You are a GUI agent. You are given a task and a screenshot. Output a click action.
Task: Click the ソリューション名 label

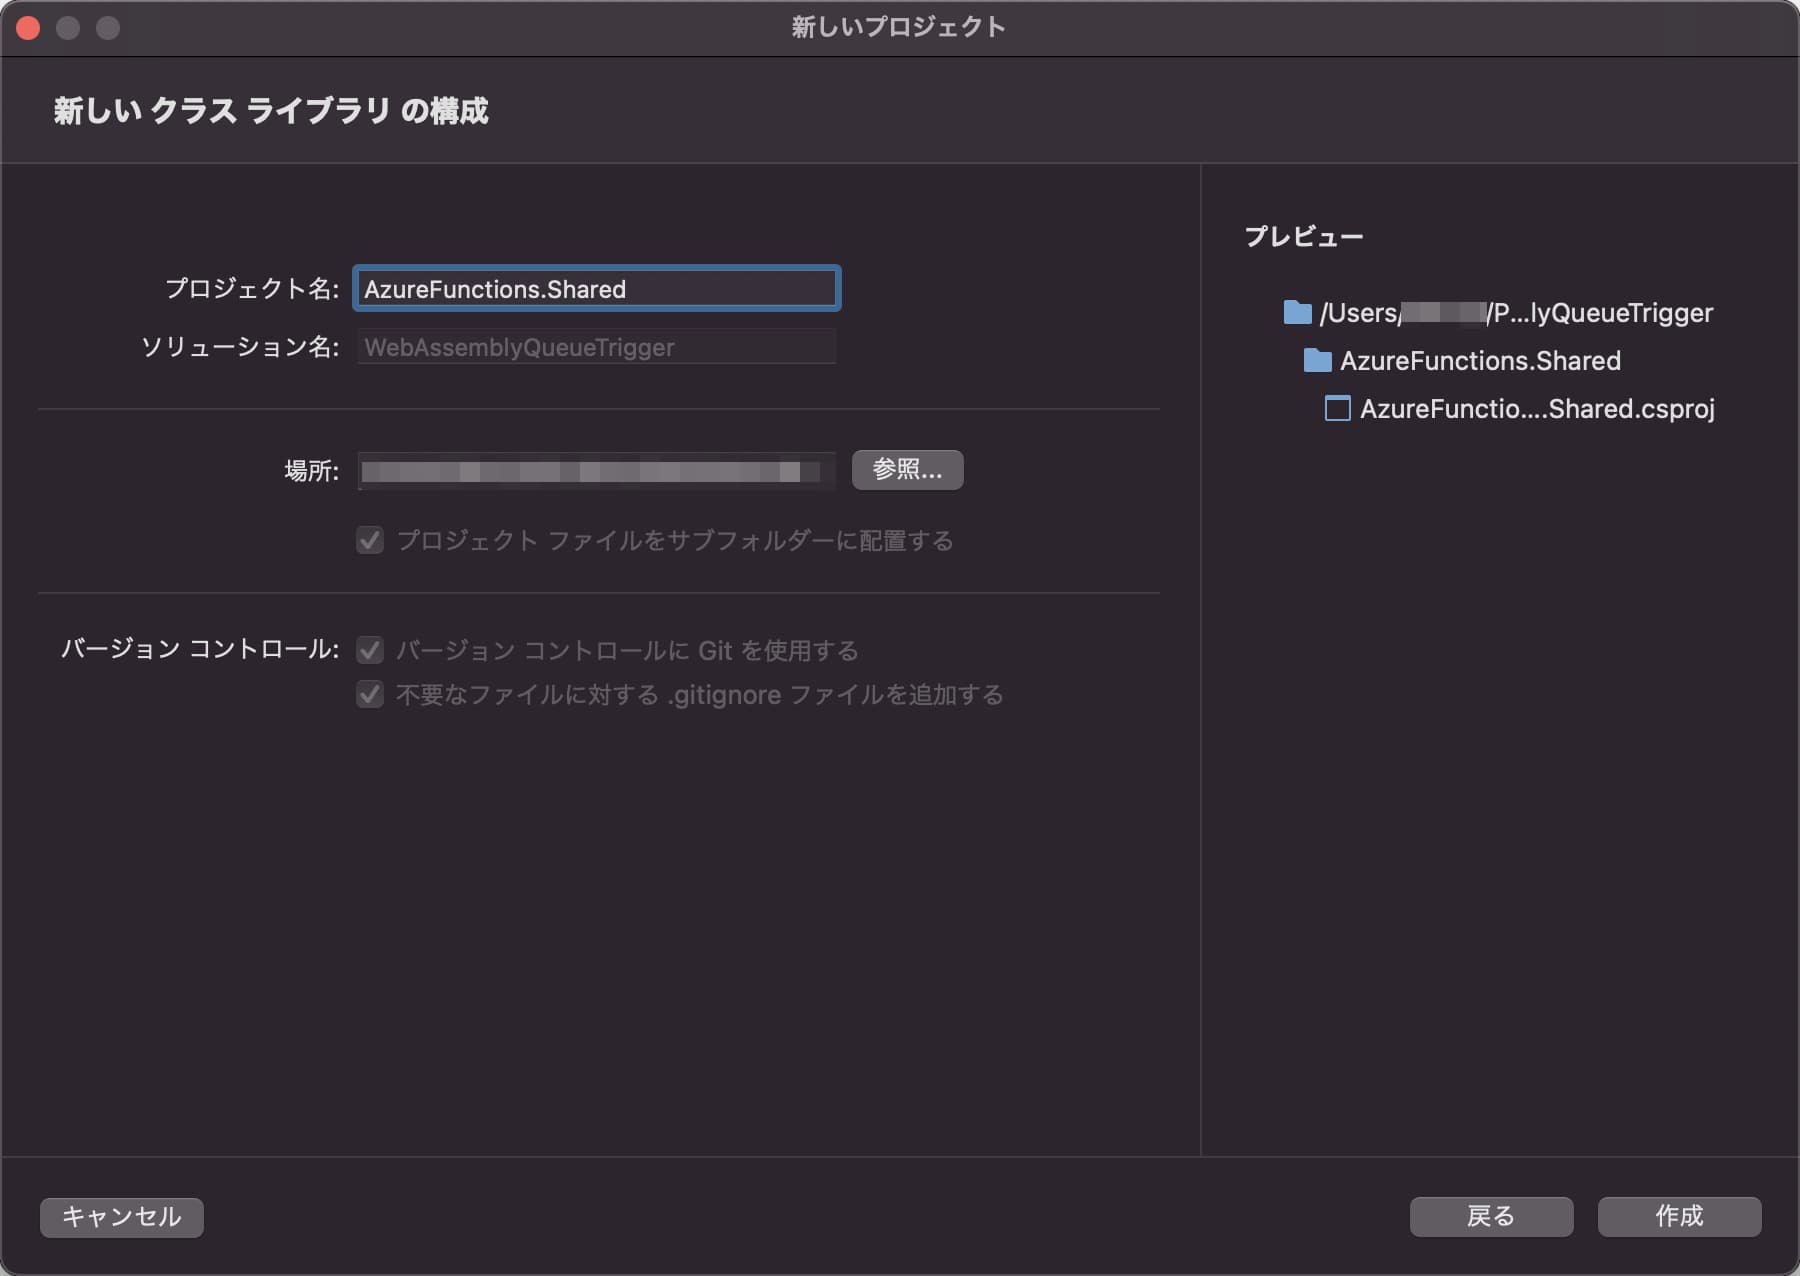240,347
